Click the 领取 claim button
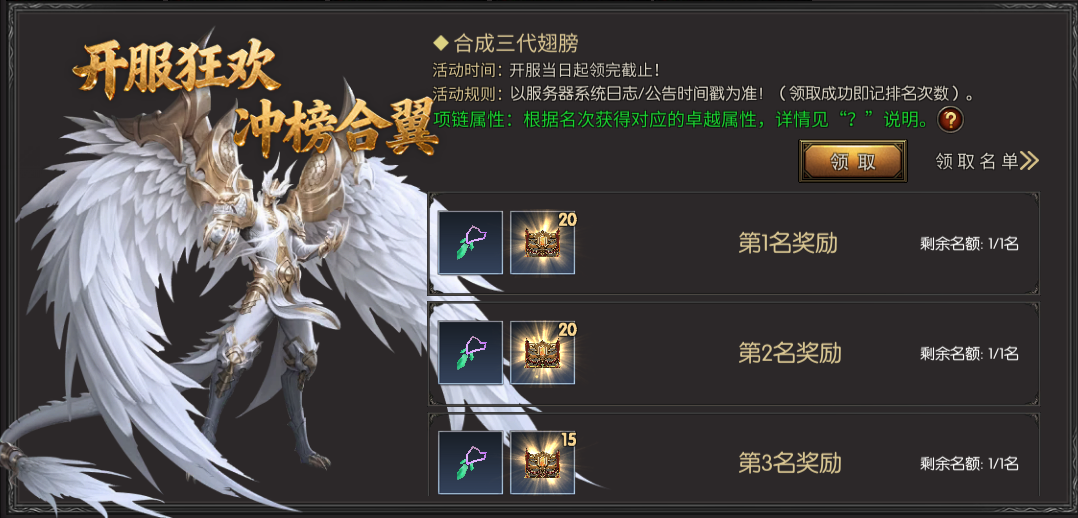 pyautogui.click(x=852, y=161)
